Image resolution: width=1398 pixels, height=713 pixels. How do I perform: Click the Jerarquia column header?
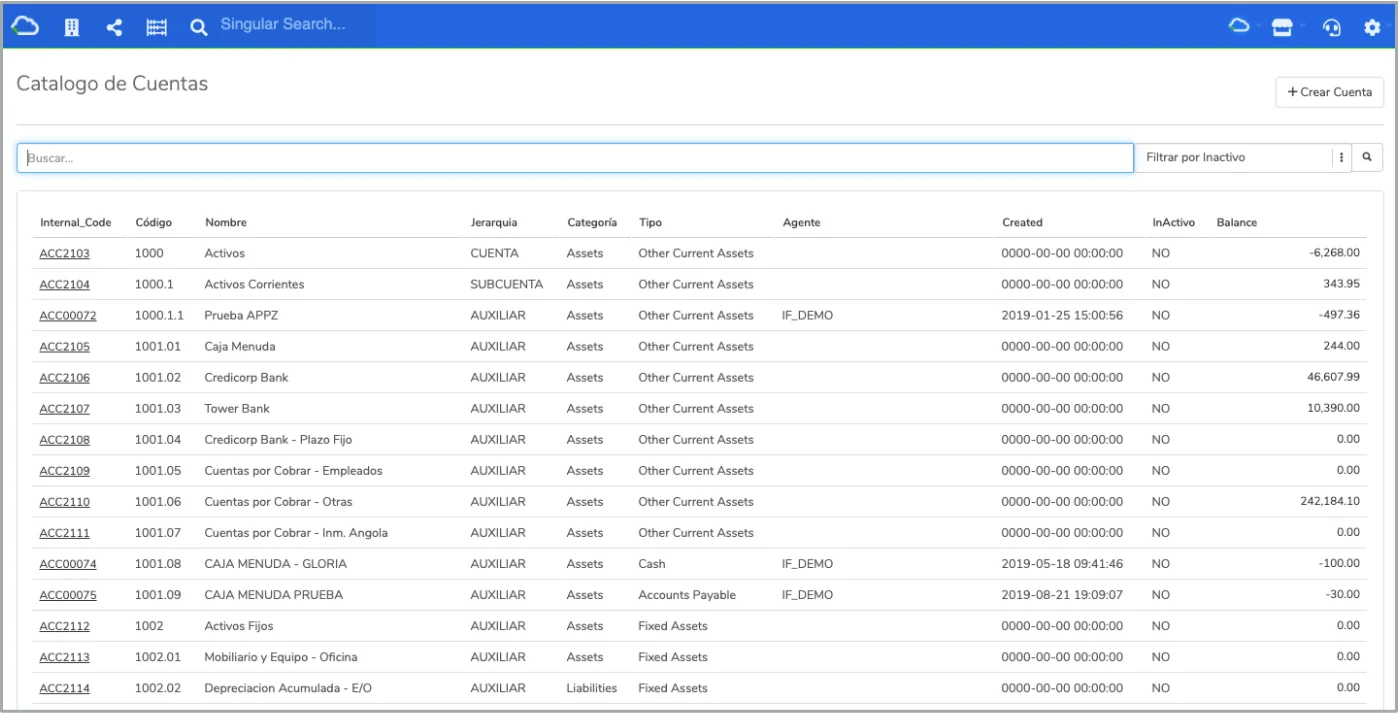[494, 222]
